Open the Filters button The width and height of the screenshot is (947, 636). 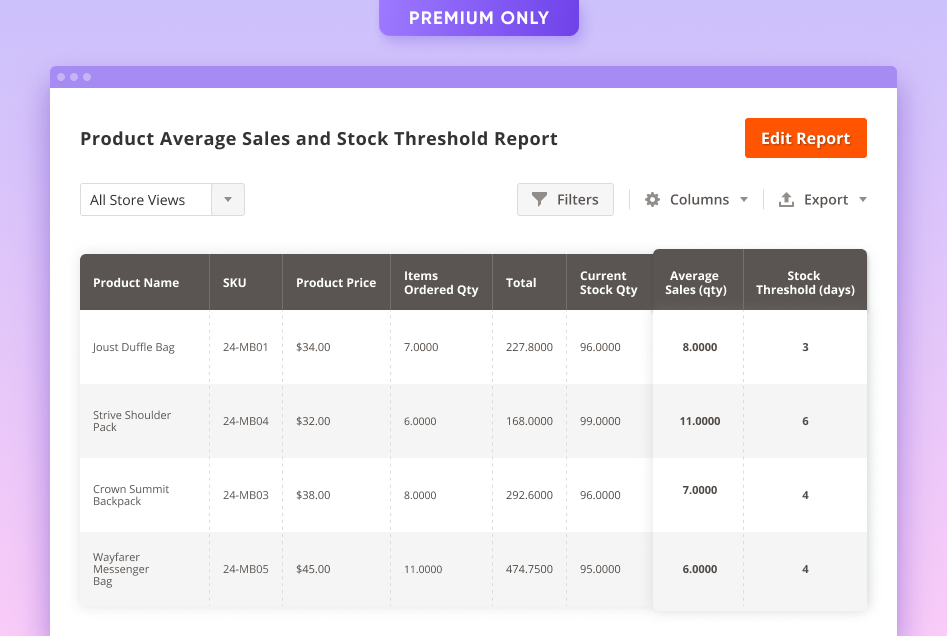coord(565,199)
